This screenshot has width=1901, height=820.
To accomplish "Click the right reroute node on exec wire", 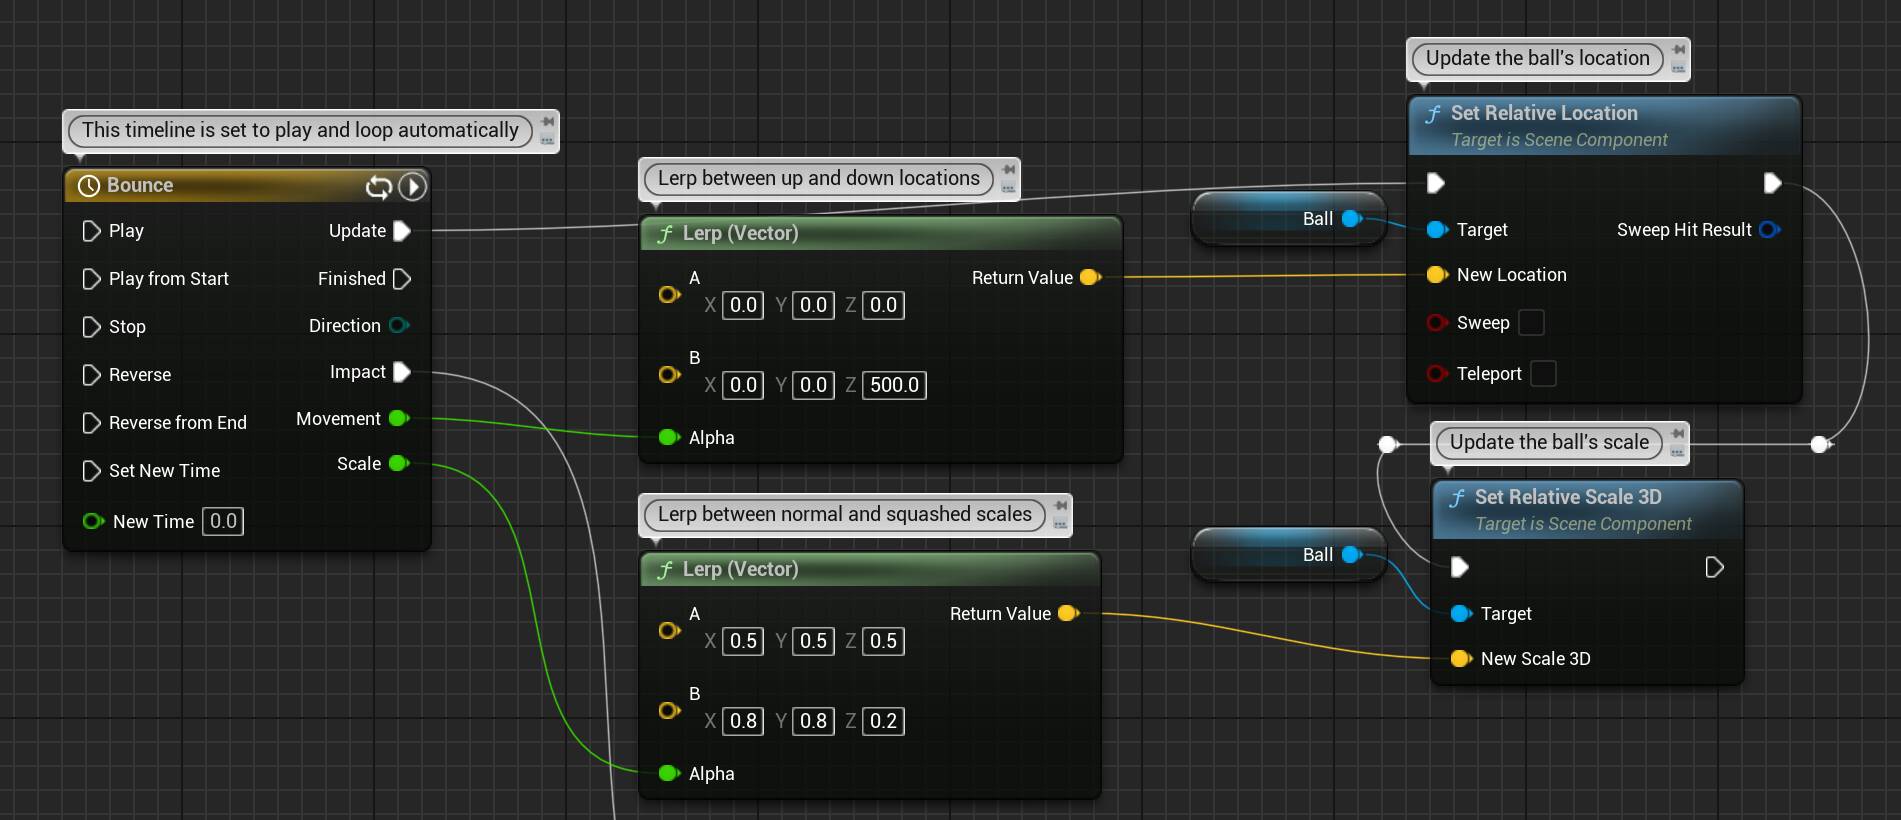I will coord(1819,444).
